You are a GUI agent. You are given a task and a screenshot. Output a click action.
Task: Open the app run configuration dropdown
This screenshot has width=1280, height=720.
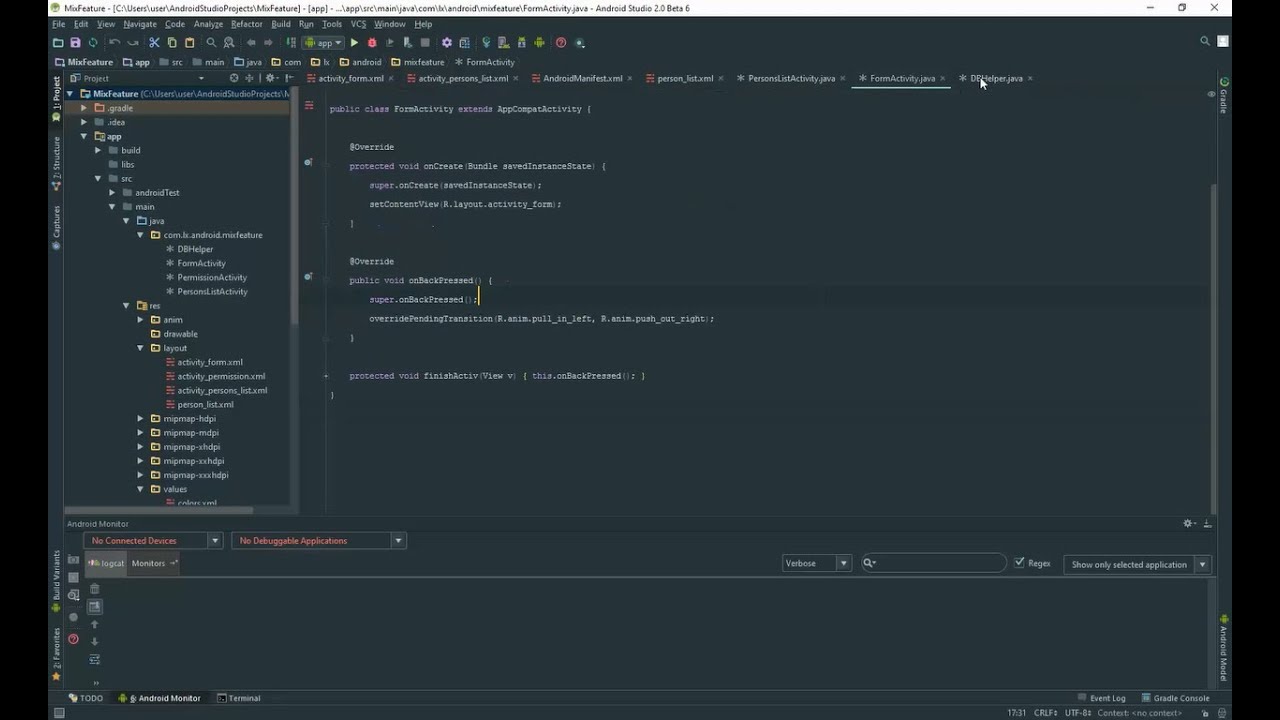[323, 43]
